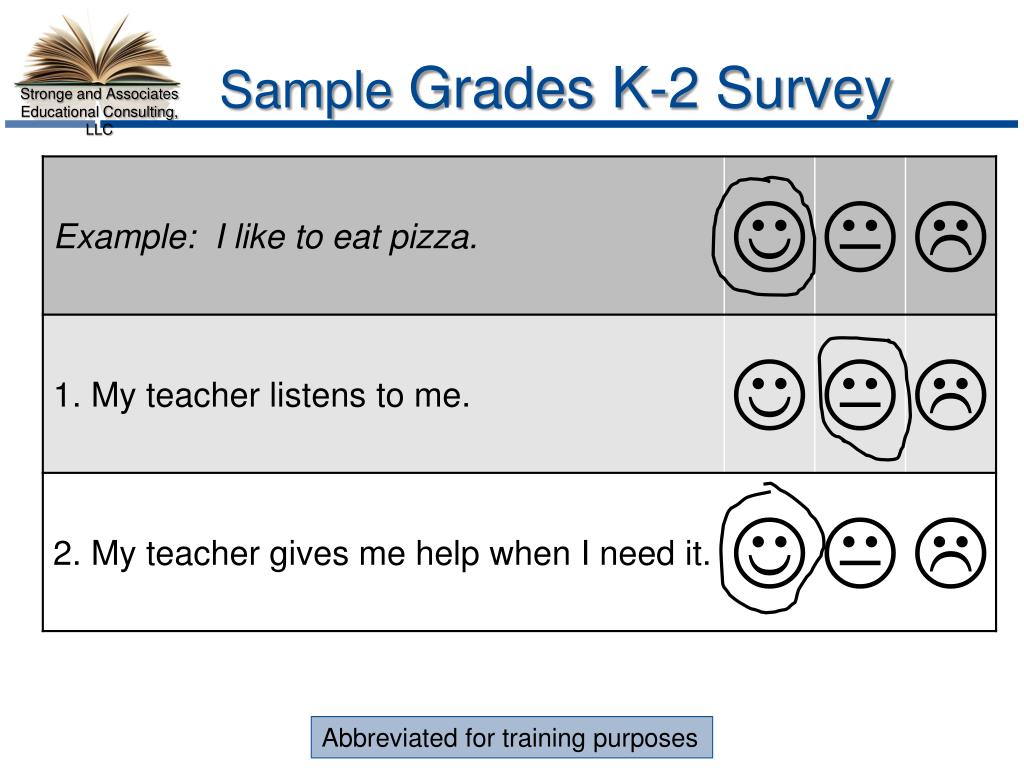Select neutral face for pizza example
1024x768 pixels.
859,236
